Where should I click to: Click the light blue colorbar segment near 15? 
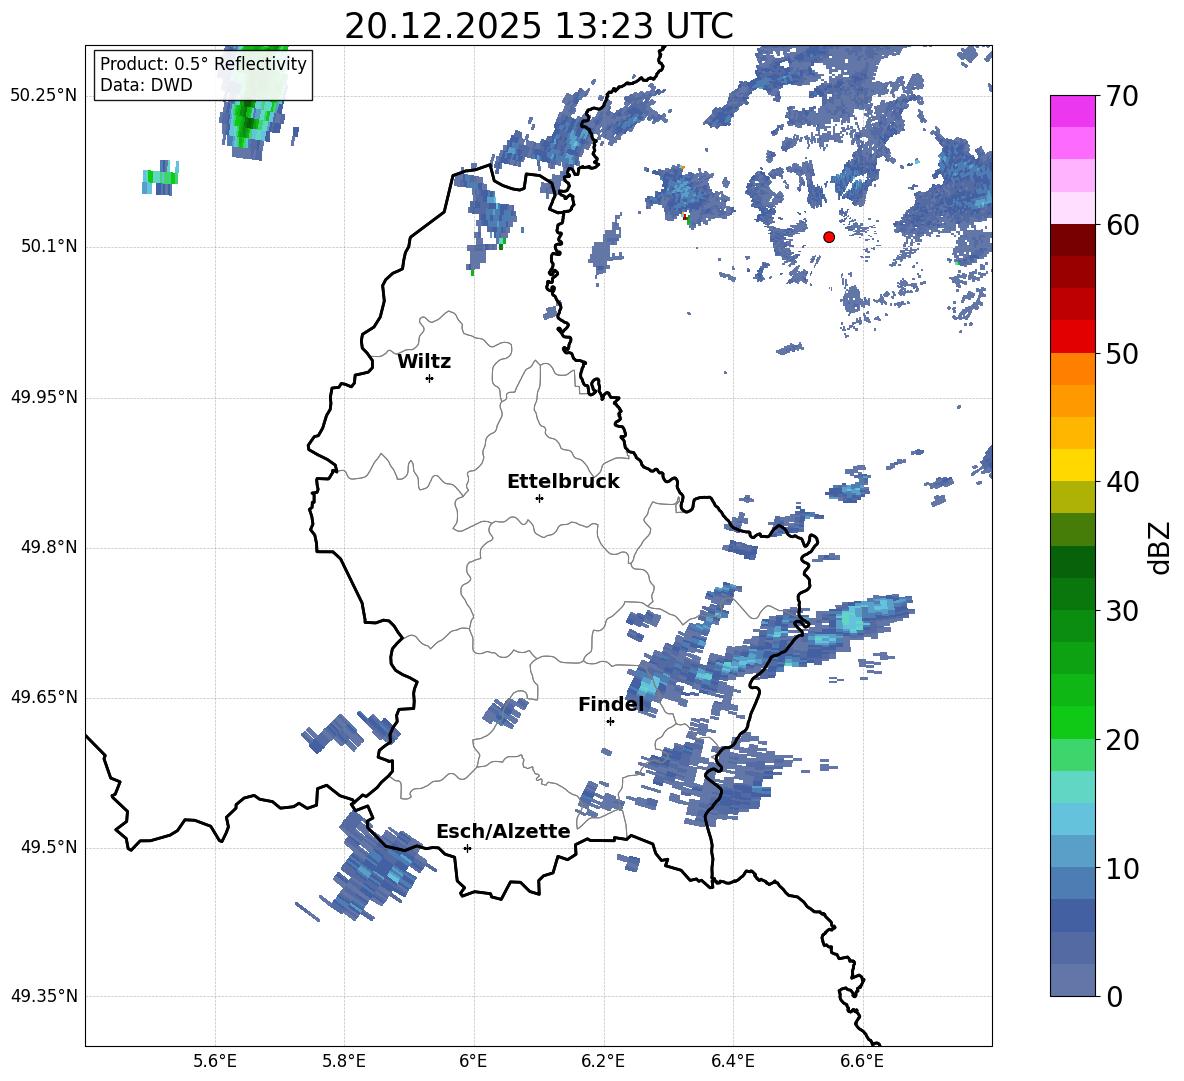[1073, 819]
